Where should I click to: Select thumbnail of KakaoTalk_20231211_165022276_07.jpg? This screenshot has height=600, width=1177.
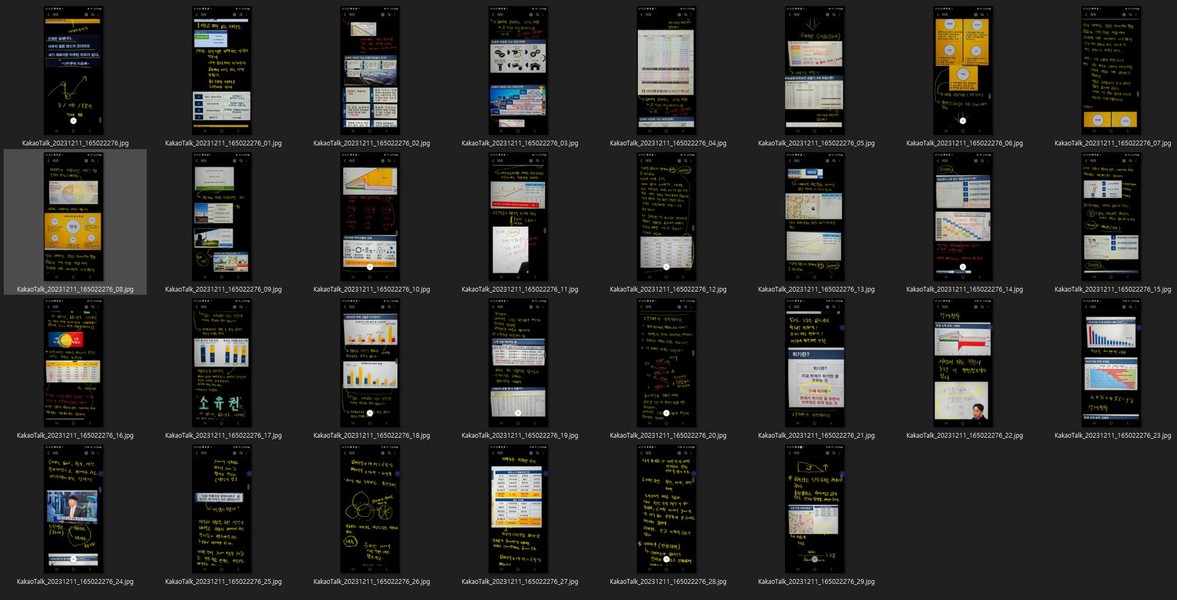(1111, 71)
